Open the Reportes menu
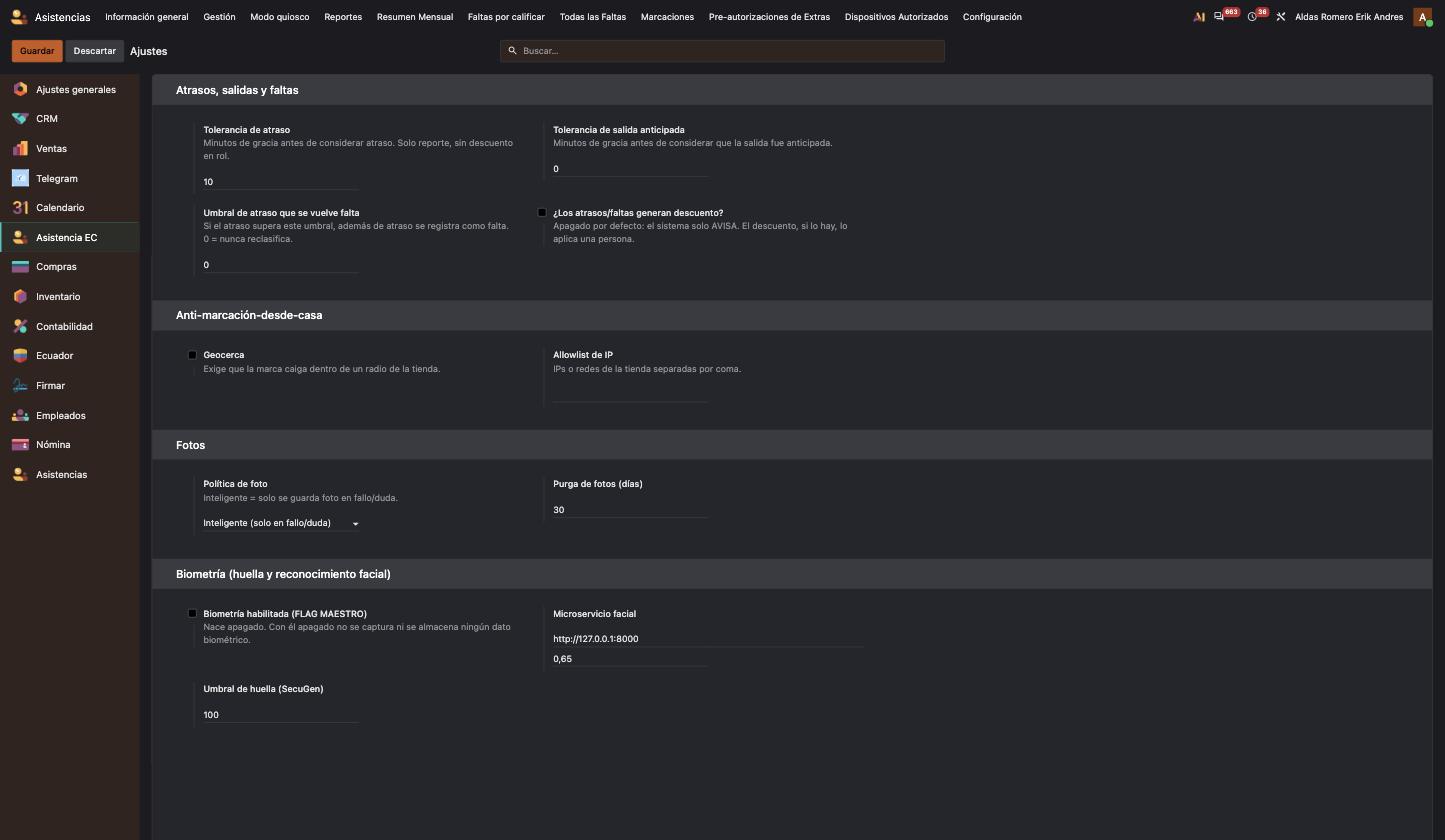1445x840 pixels. click(343, 17)
